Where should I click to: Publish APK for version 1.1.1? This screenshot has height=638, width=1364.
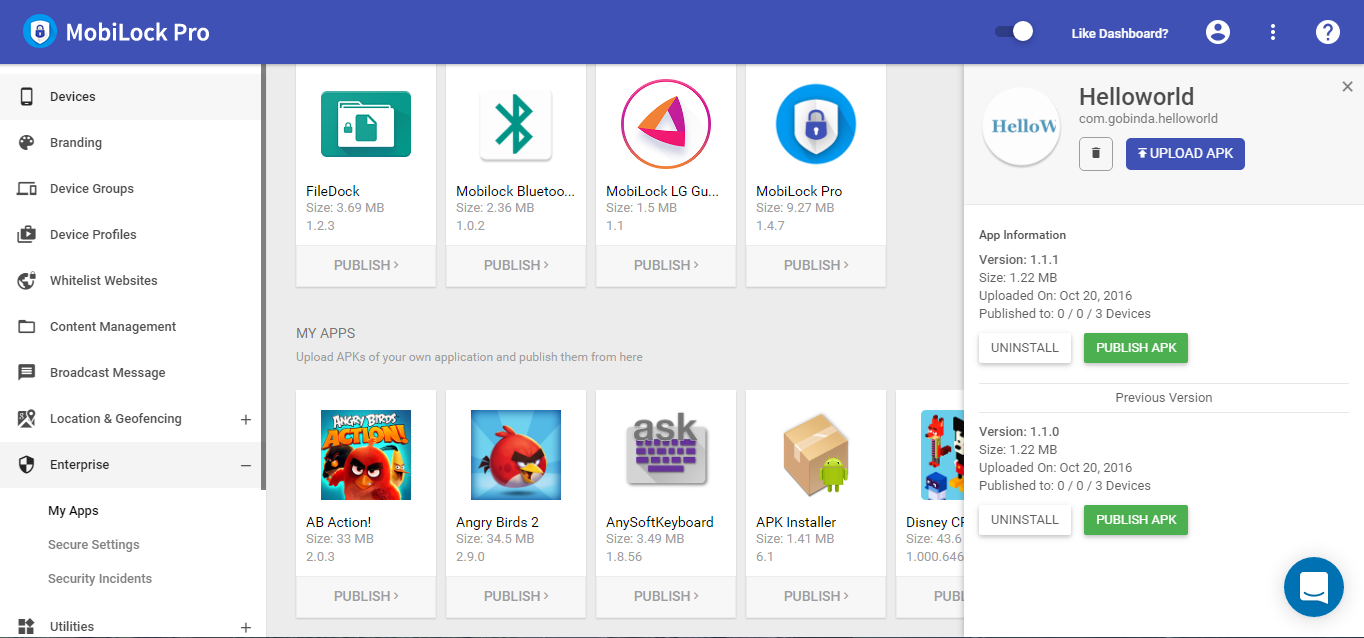point(1136,348)
